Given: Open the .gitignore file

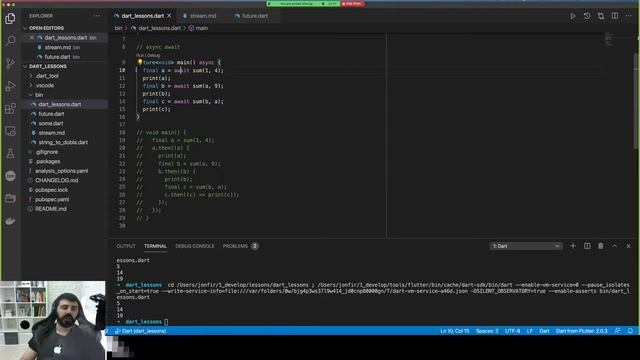Looking at the screenshot, I should tap(47, 152).
